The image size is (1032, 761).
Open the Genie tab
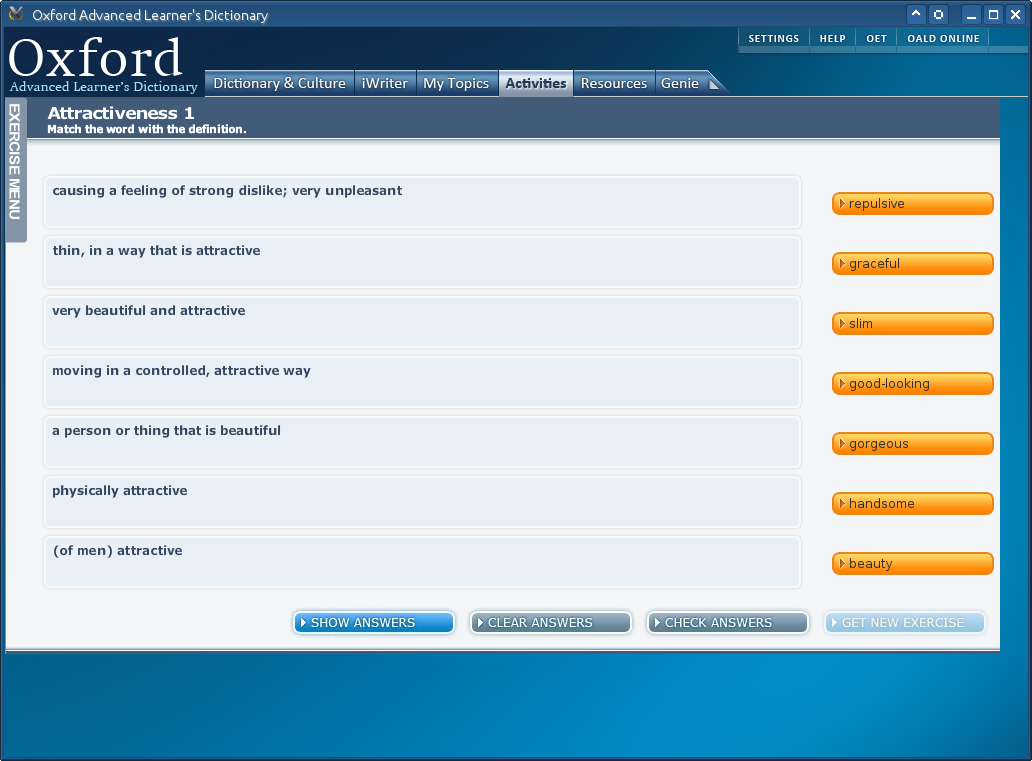coord(680,84)
